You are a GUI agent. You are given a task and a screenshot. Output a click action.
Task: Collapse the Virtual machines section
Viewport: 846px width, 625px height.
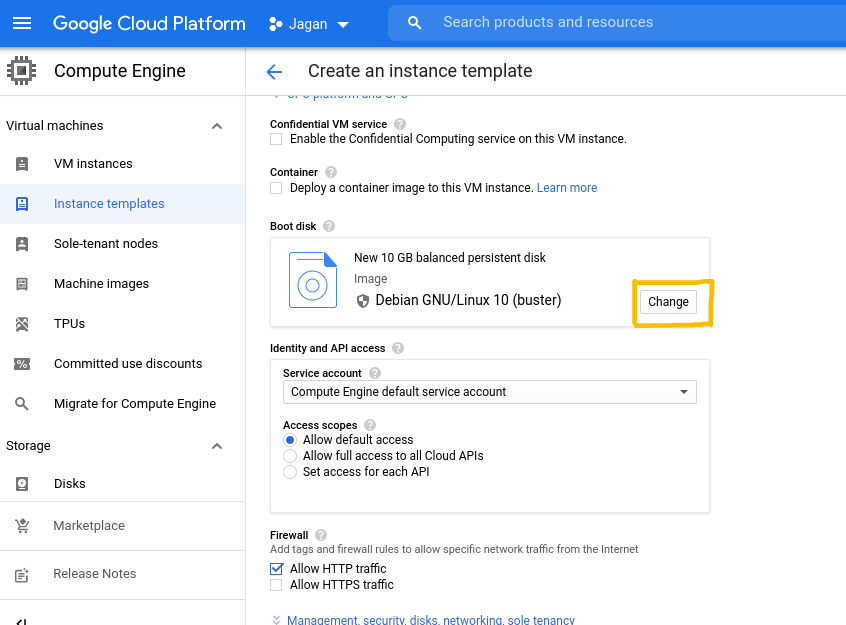tap(217, 126)
